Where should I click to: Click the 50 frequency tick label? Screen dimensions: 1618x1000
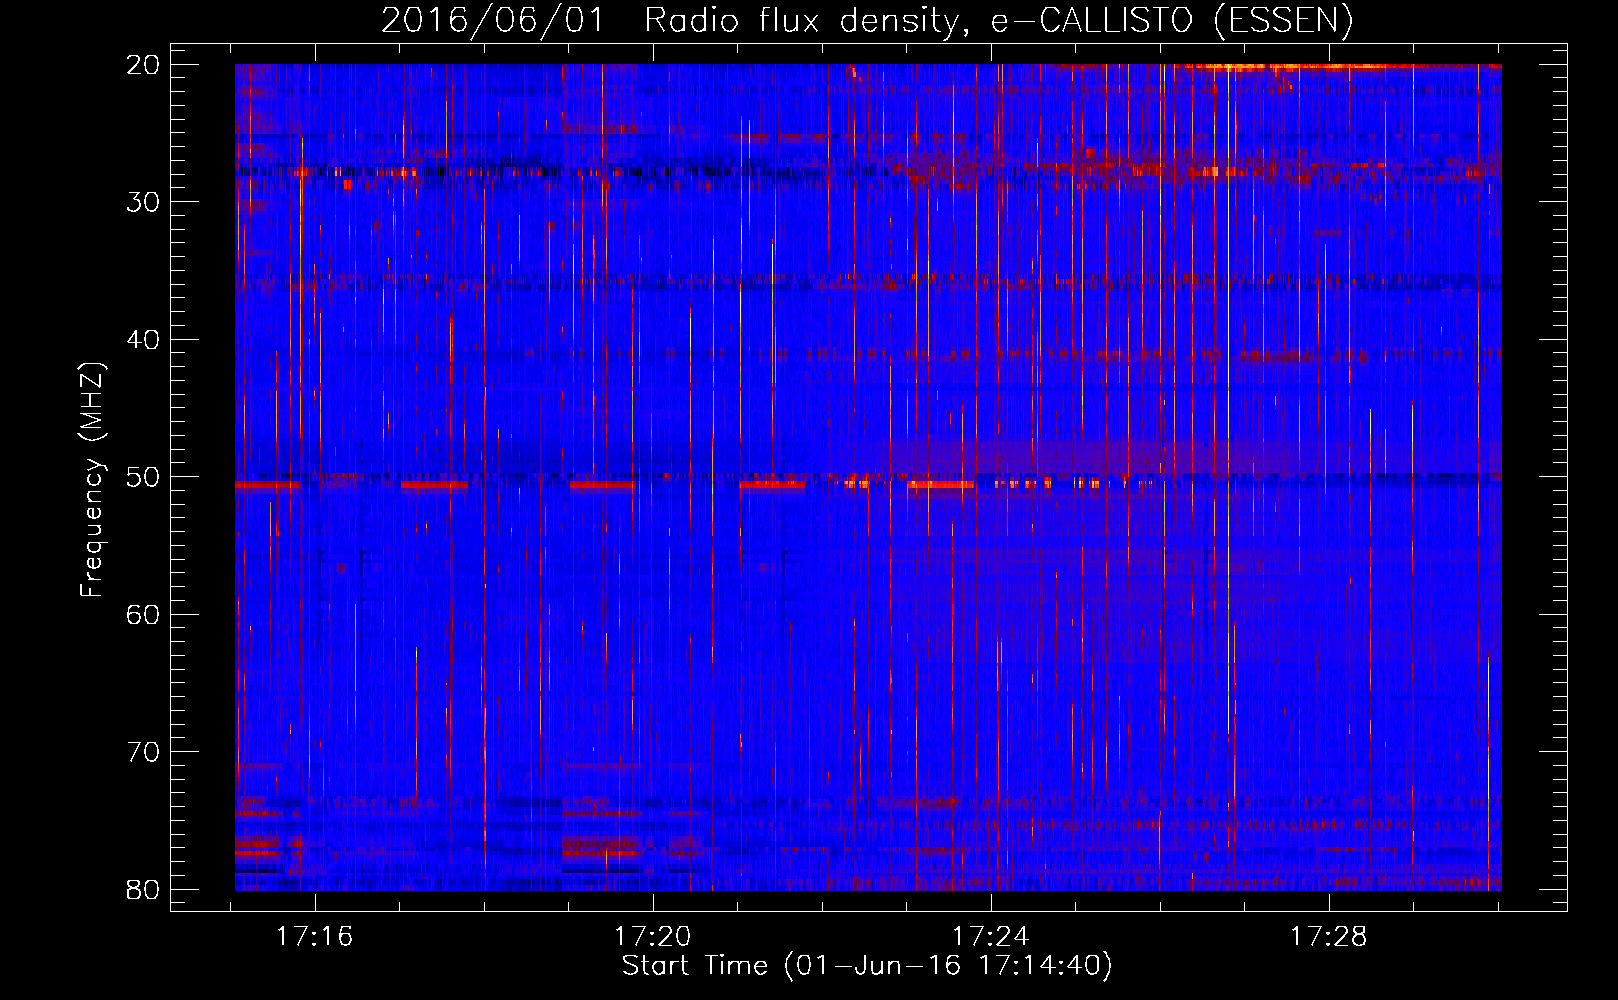click(x=143, y=477)
